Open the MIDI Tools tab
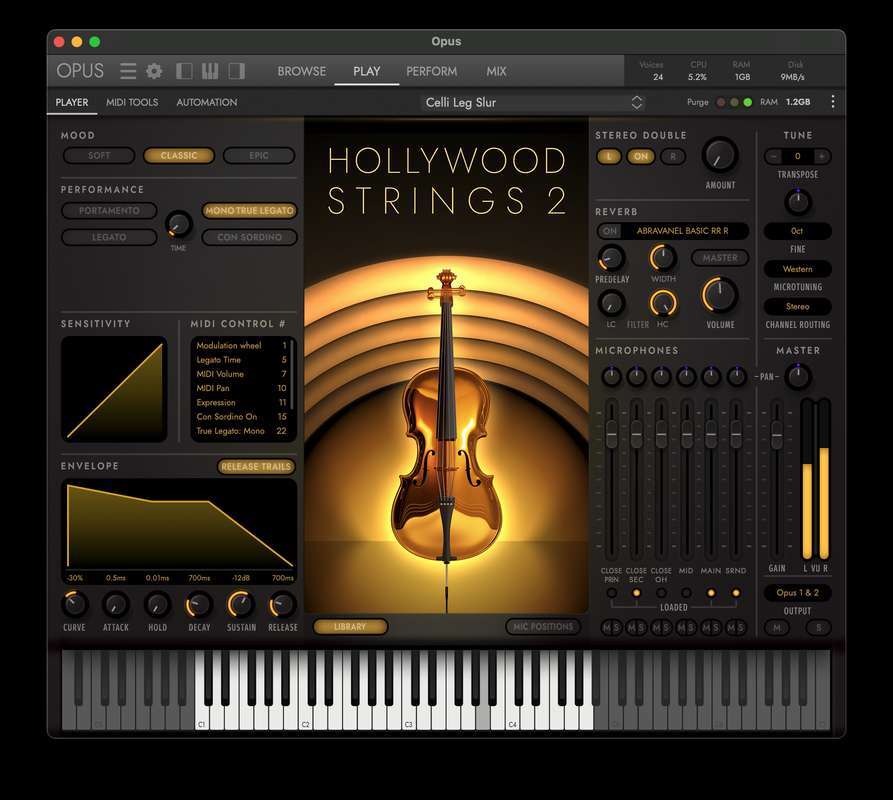The width and height of the screenshot is (893, 800). 132,102
